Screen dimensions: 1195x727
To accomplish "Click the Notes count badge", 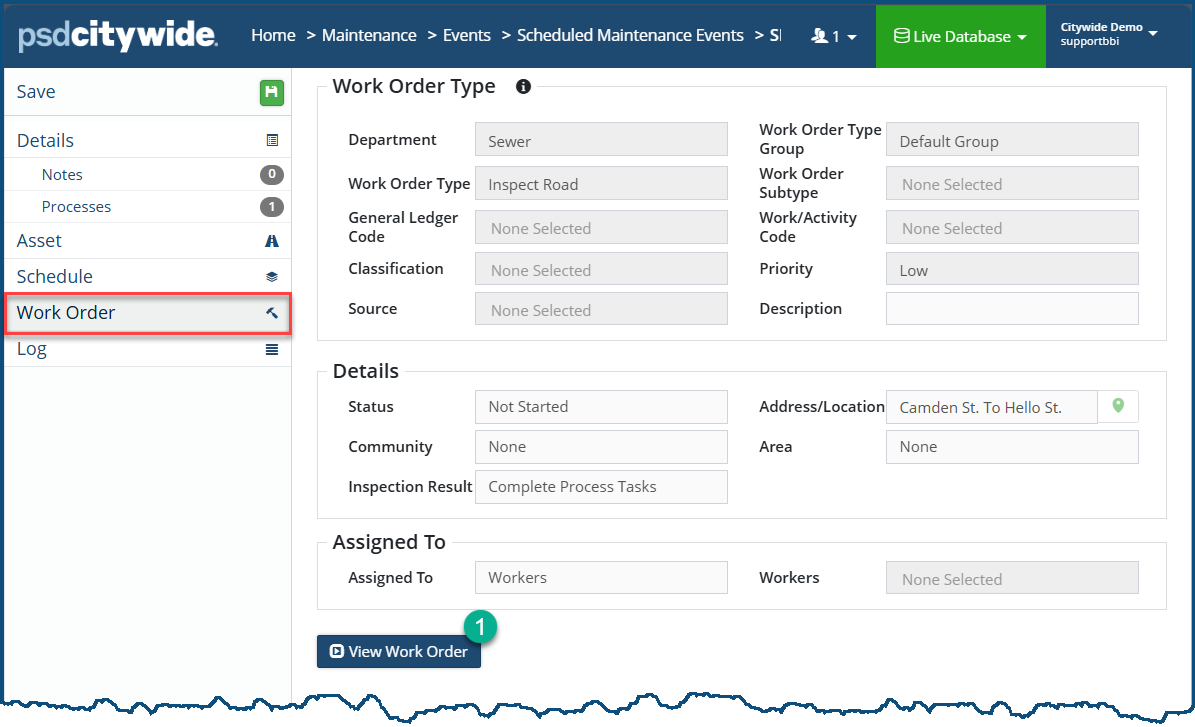I will coord(271,175).
